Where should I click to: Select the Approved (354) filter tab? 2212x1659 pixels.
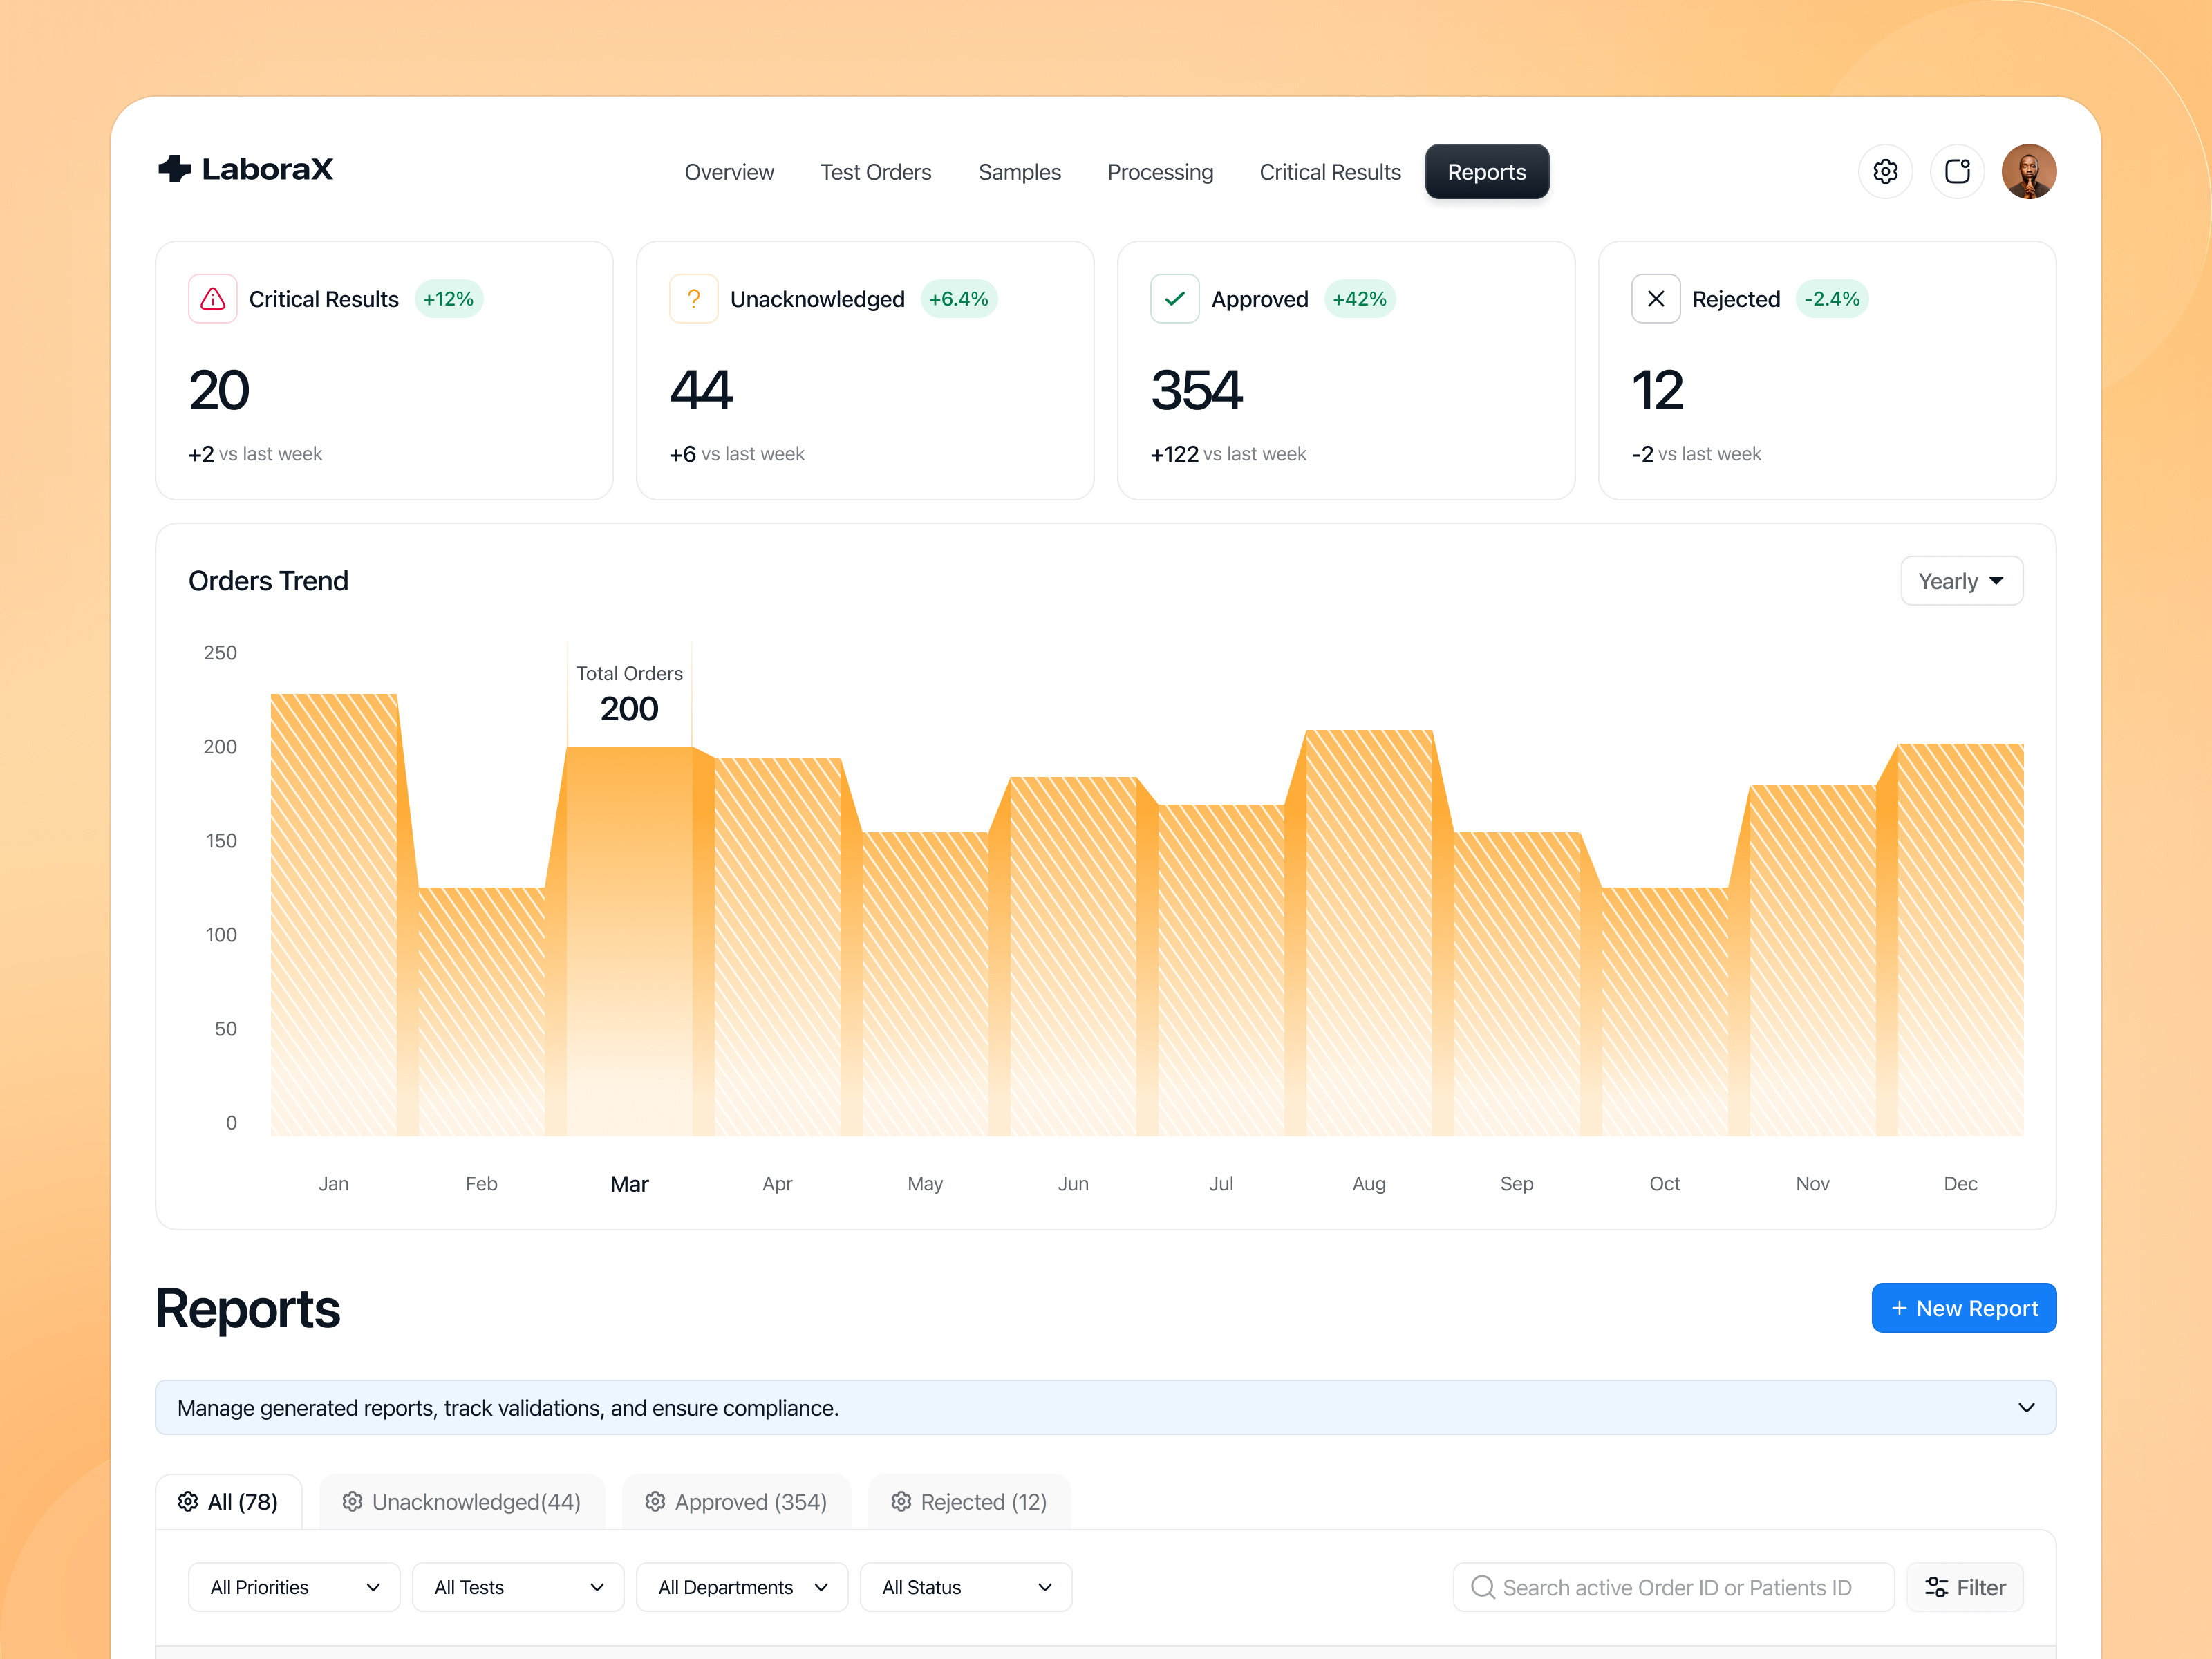[x=737, y=1501]
